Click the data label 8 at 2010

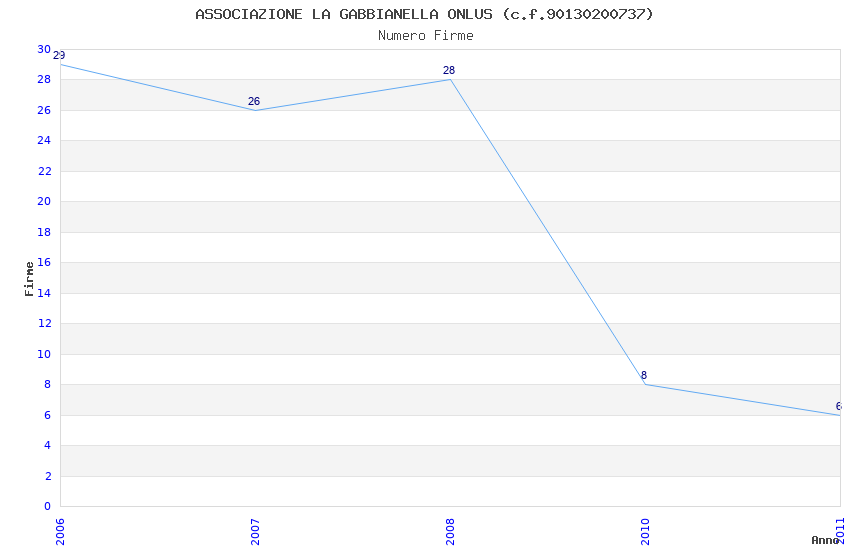tap(644, 375)
